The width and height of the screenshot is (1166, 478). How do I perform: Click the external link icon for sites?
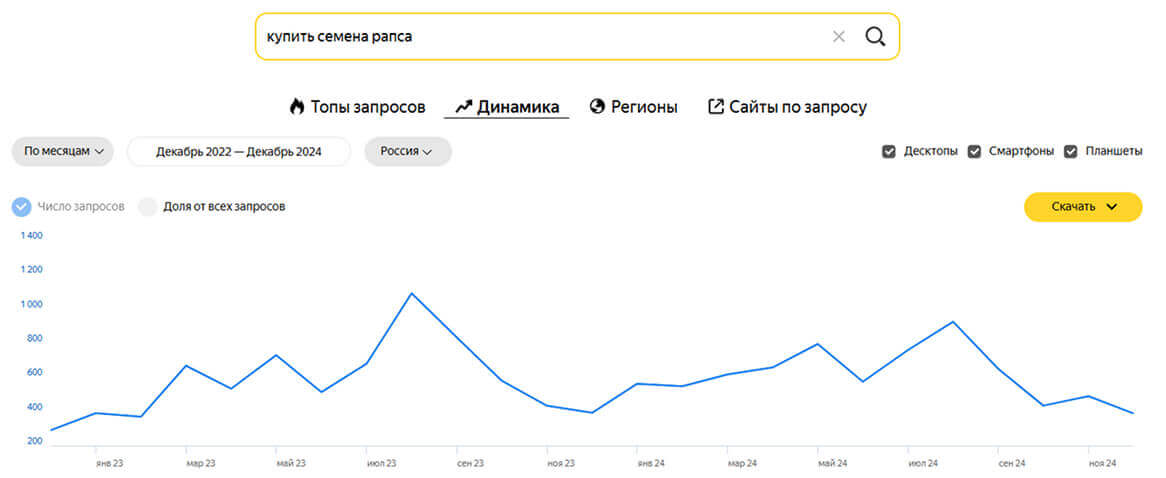pyautogui.click(x=715, y=106)
